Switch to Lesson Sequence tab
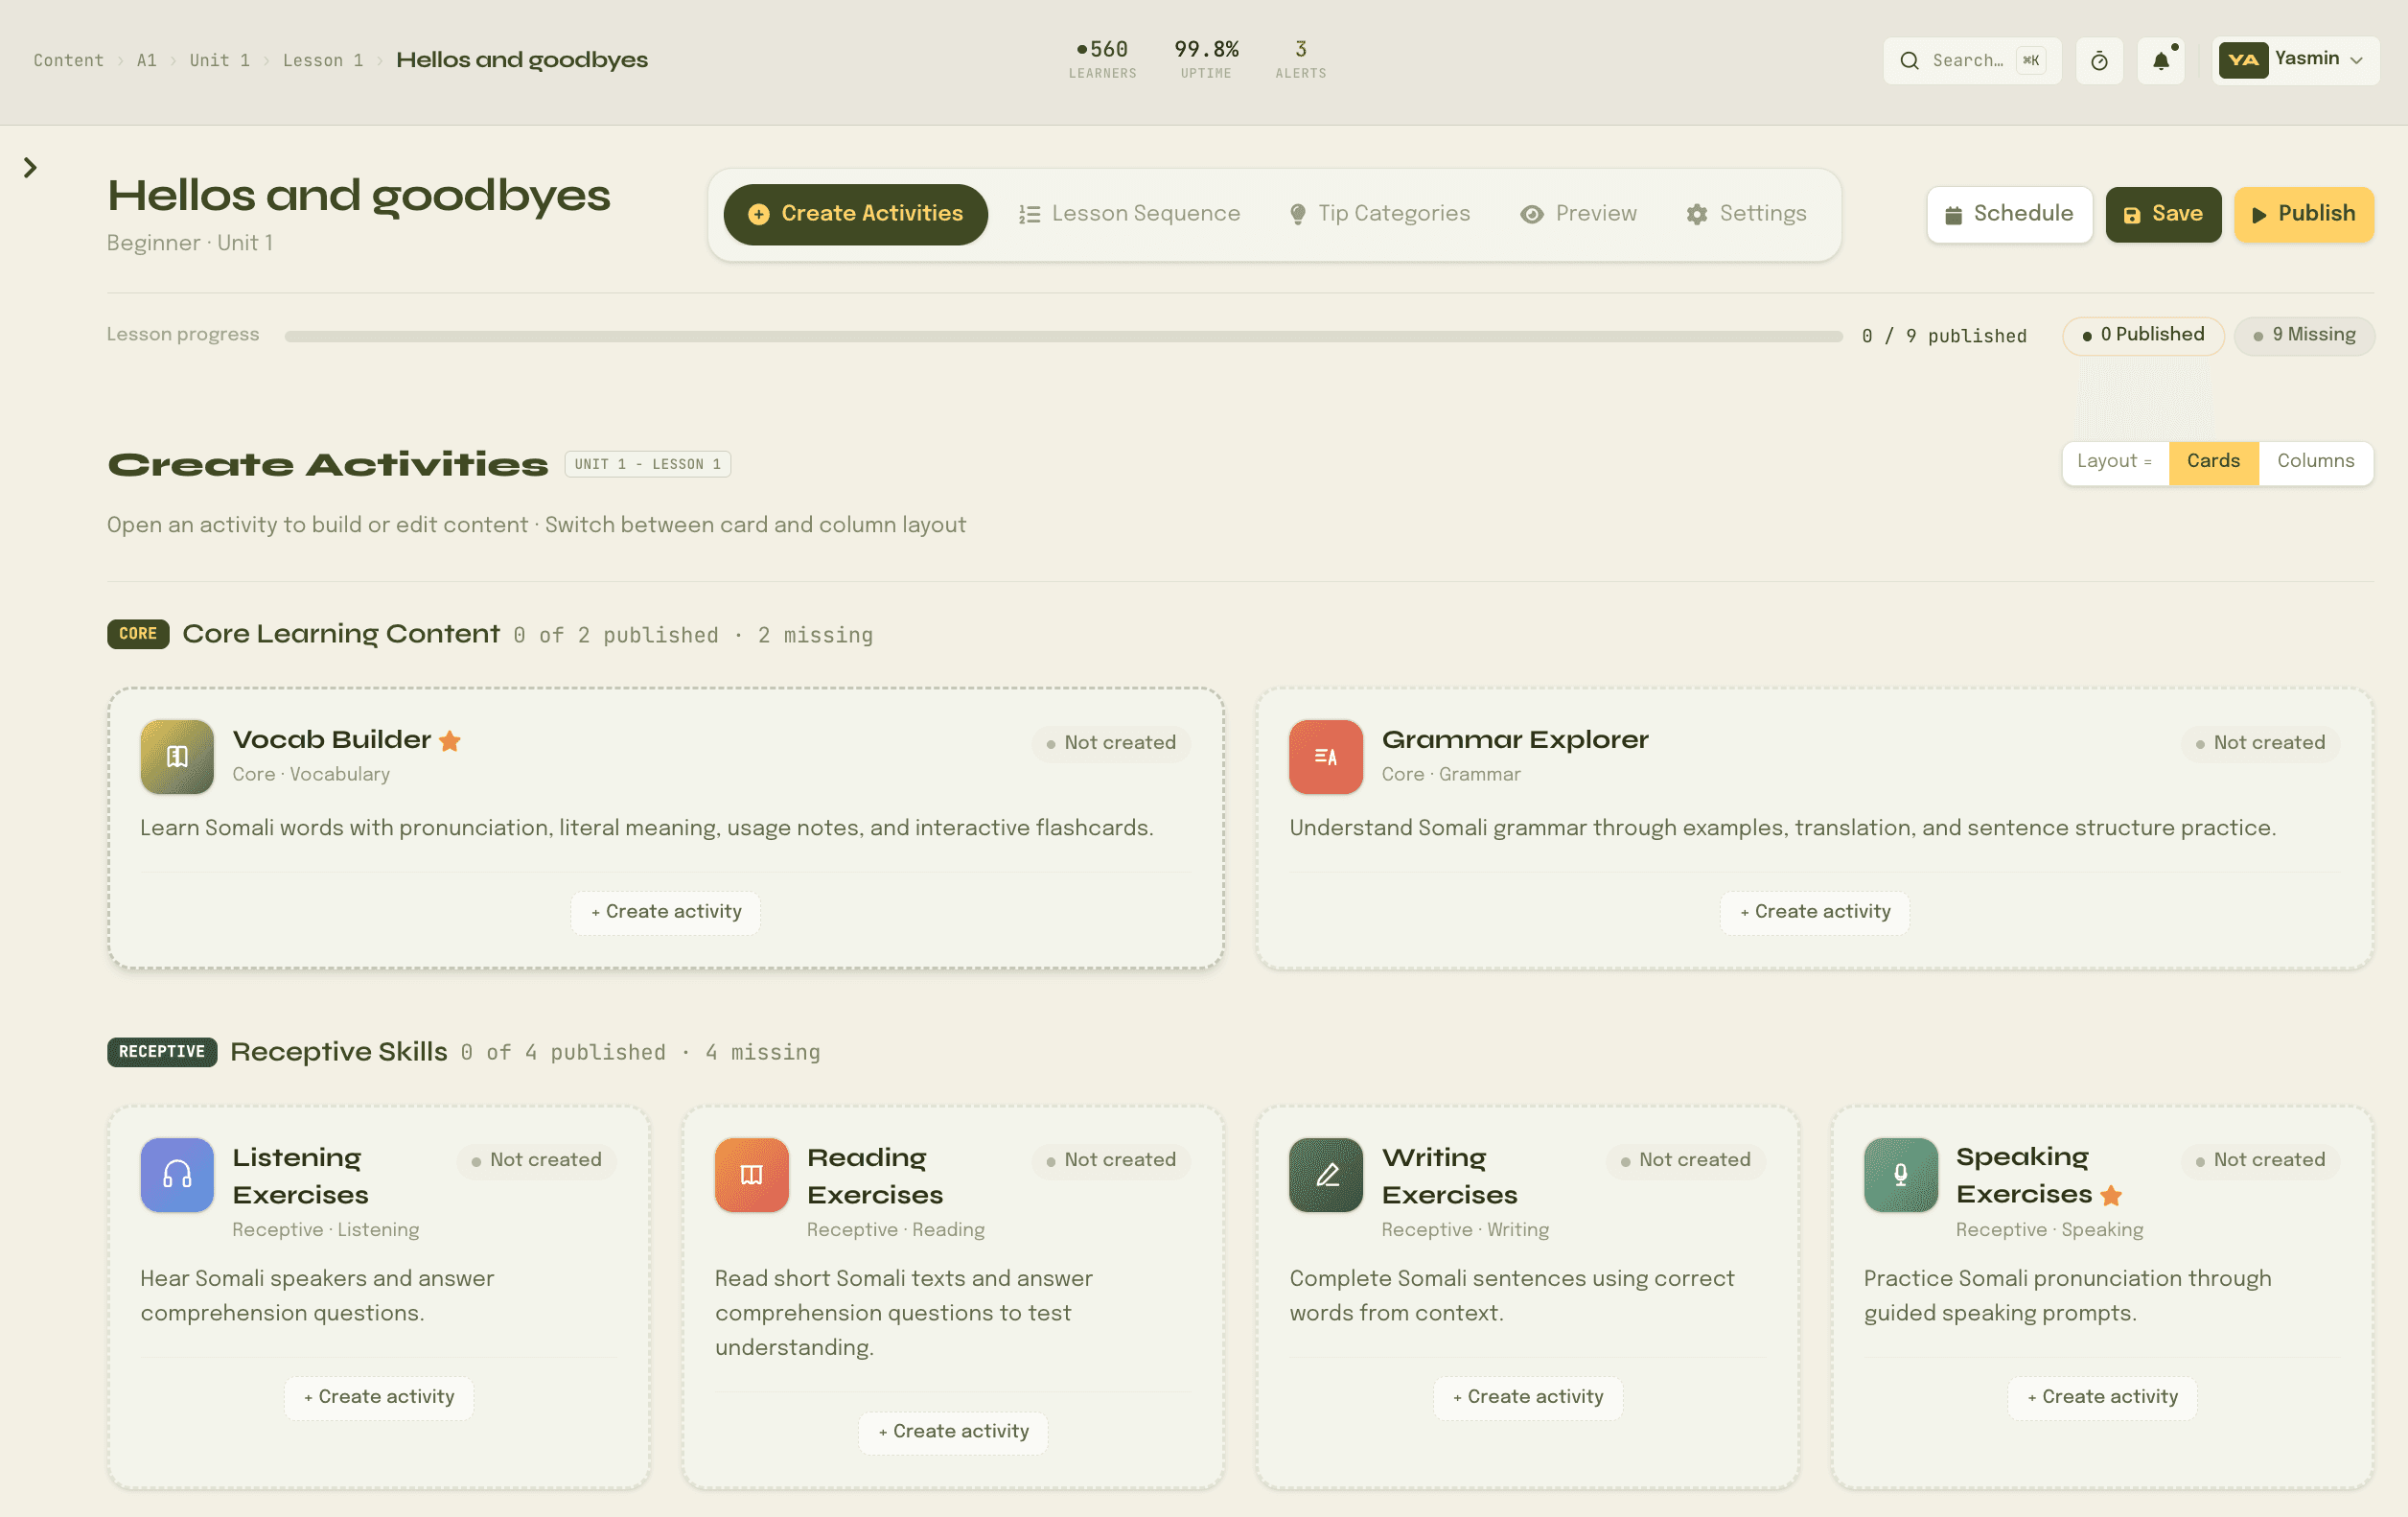Viewport: 2408px width, 1517px height. pyautogui.click(x=1129, y=214)
